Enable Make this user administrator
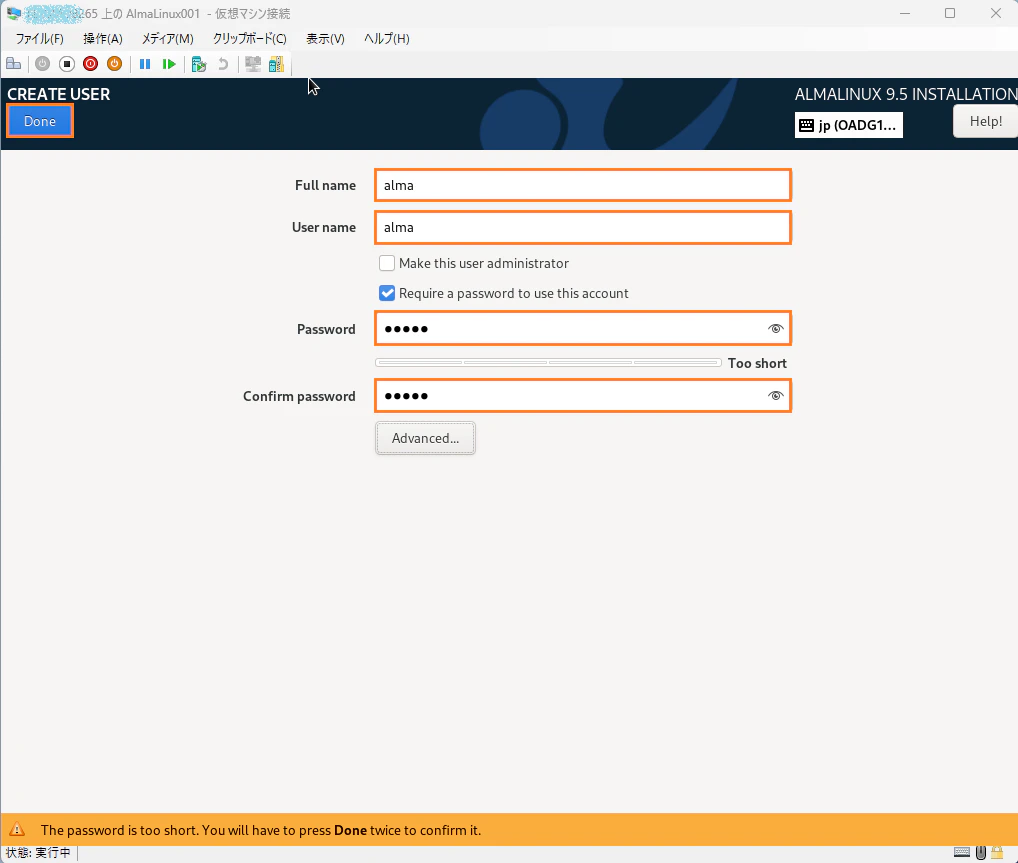The height and width of the screenshot is (863, 1018). tap(387, 263)
